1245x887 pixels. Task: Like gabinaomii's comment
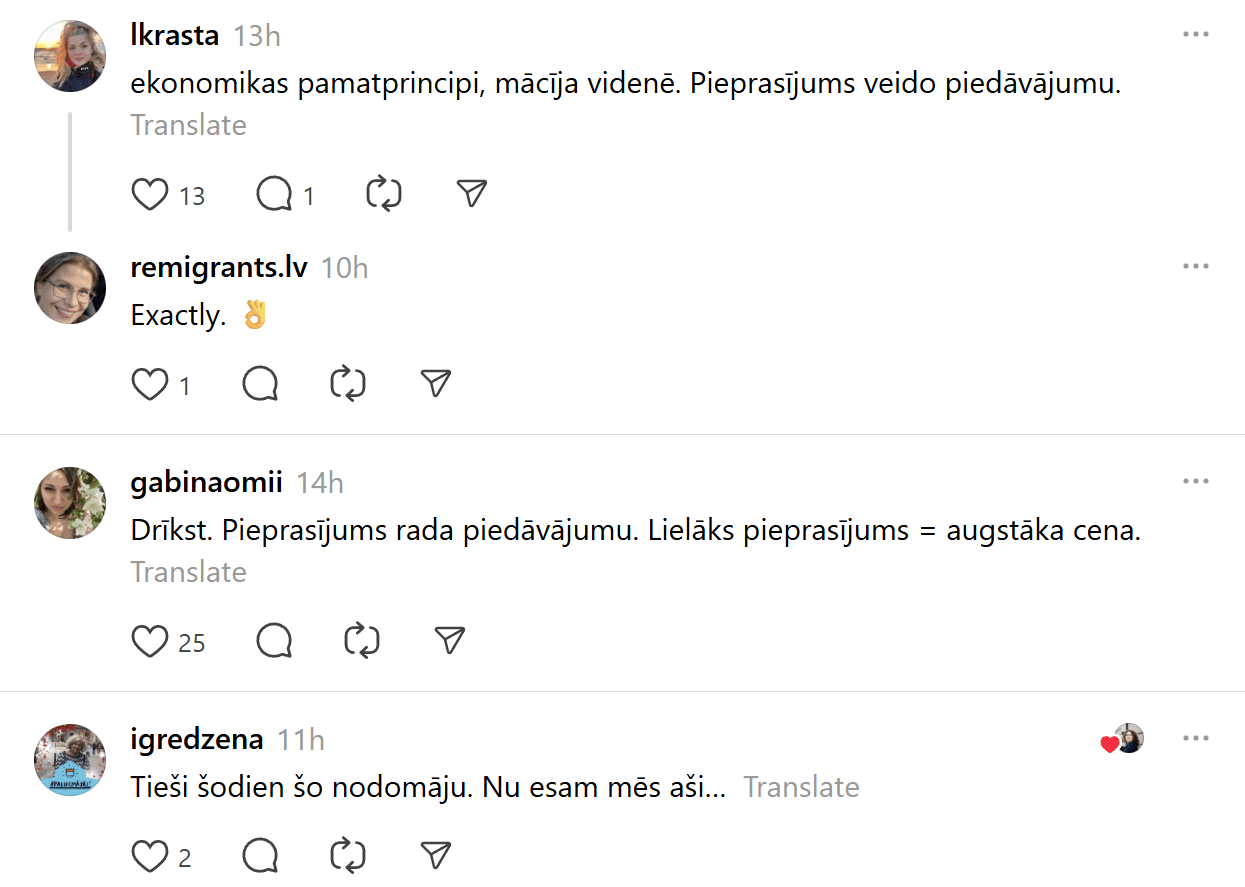pyautogui.click(x=150, y=641)
